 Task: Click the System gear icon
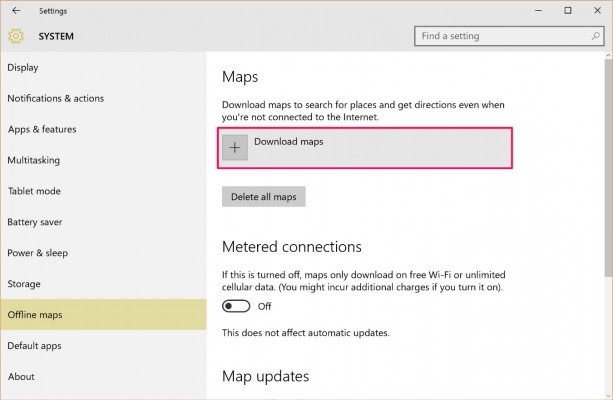pos(16,37)
